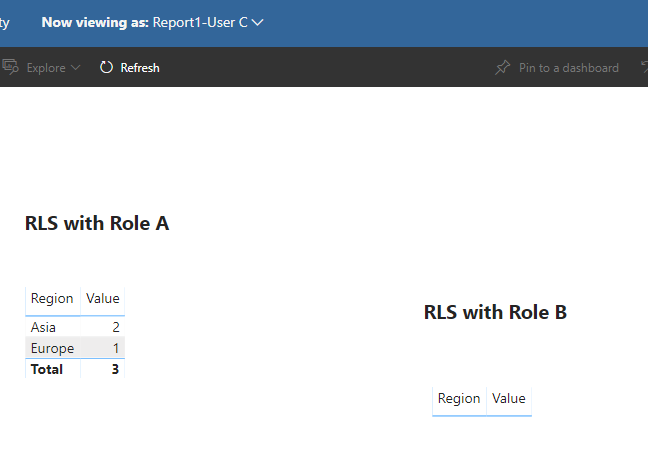Click the Total row label

click(x=47, y=369)
